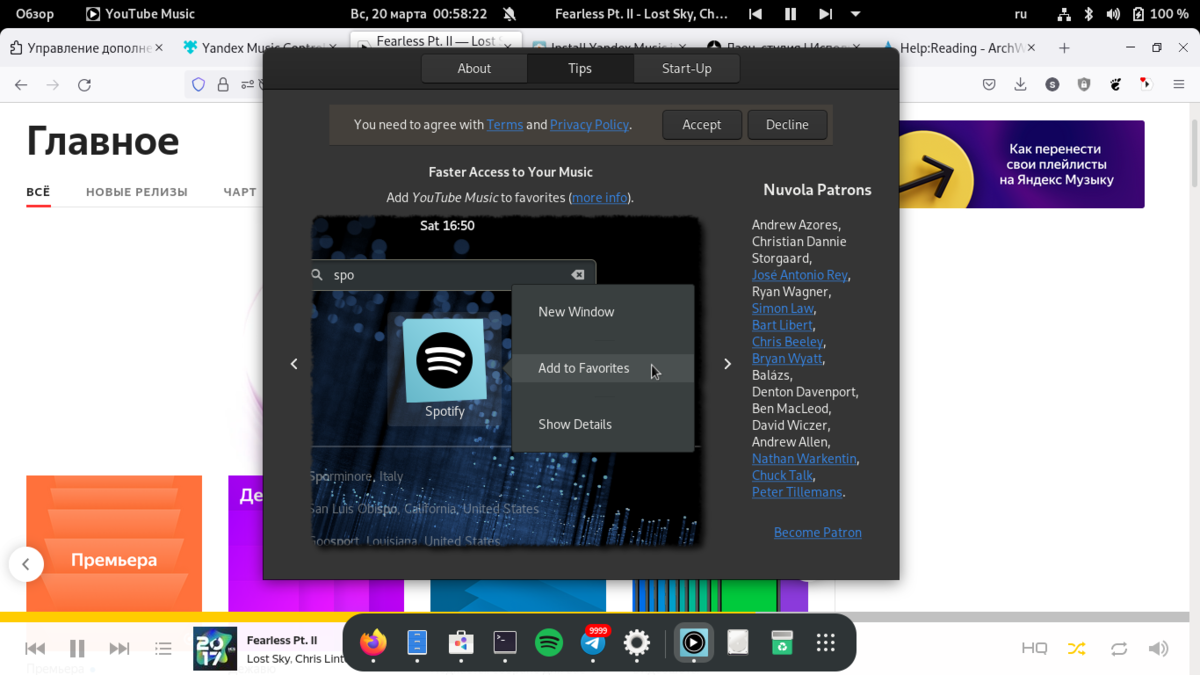Viewport: 1200px width, 675px height.
Task: Toggle shuffle in the web player bar
Action: (1077, 649)
